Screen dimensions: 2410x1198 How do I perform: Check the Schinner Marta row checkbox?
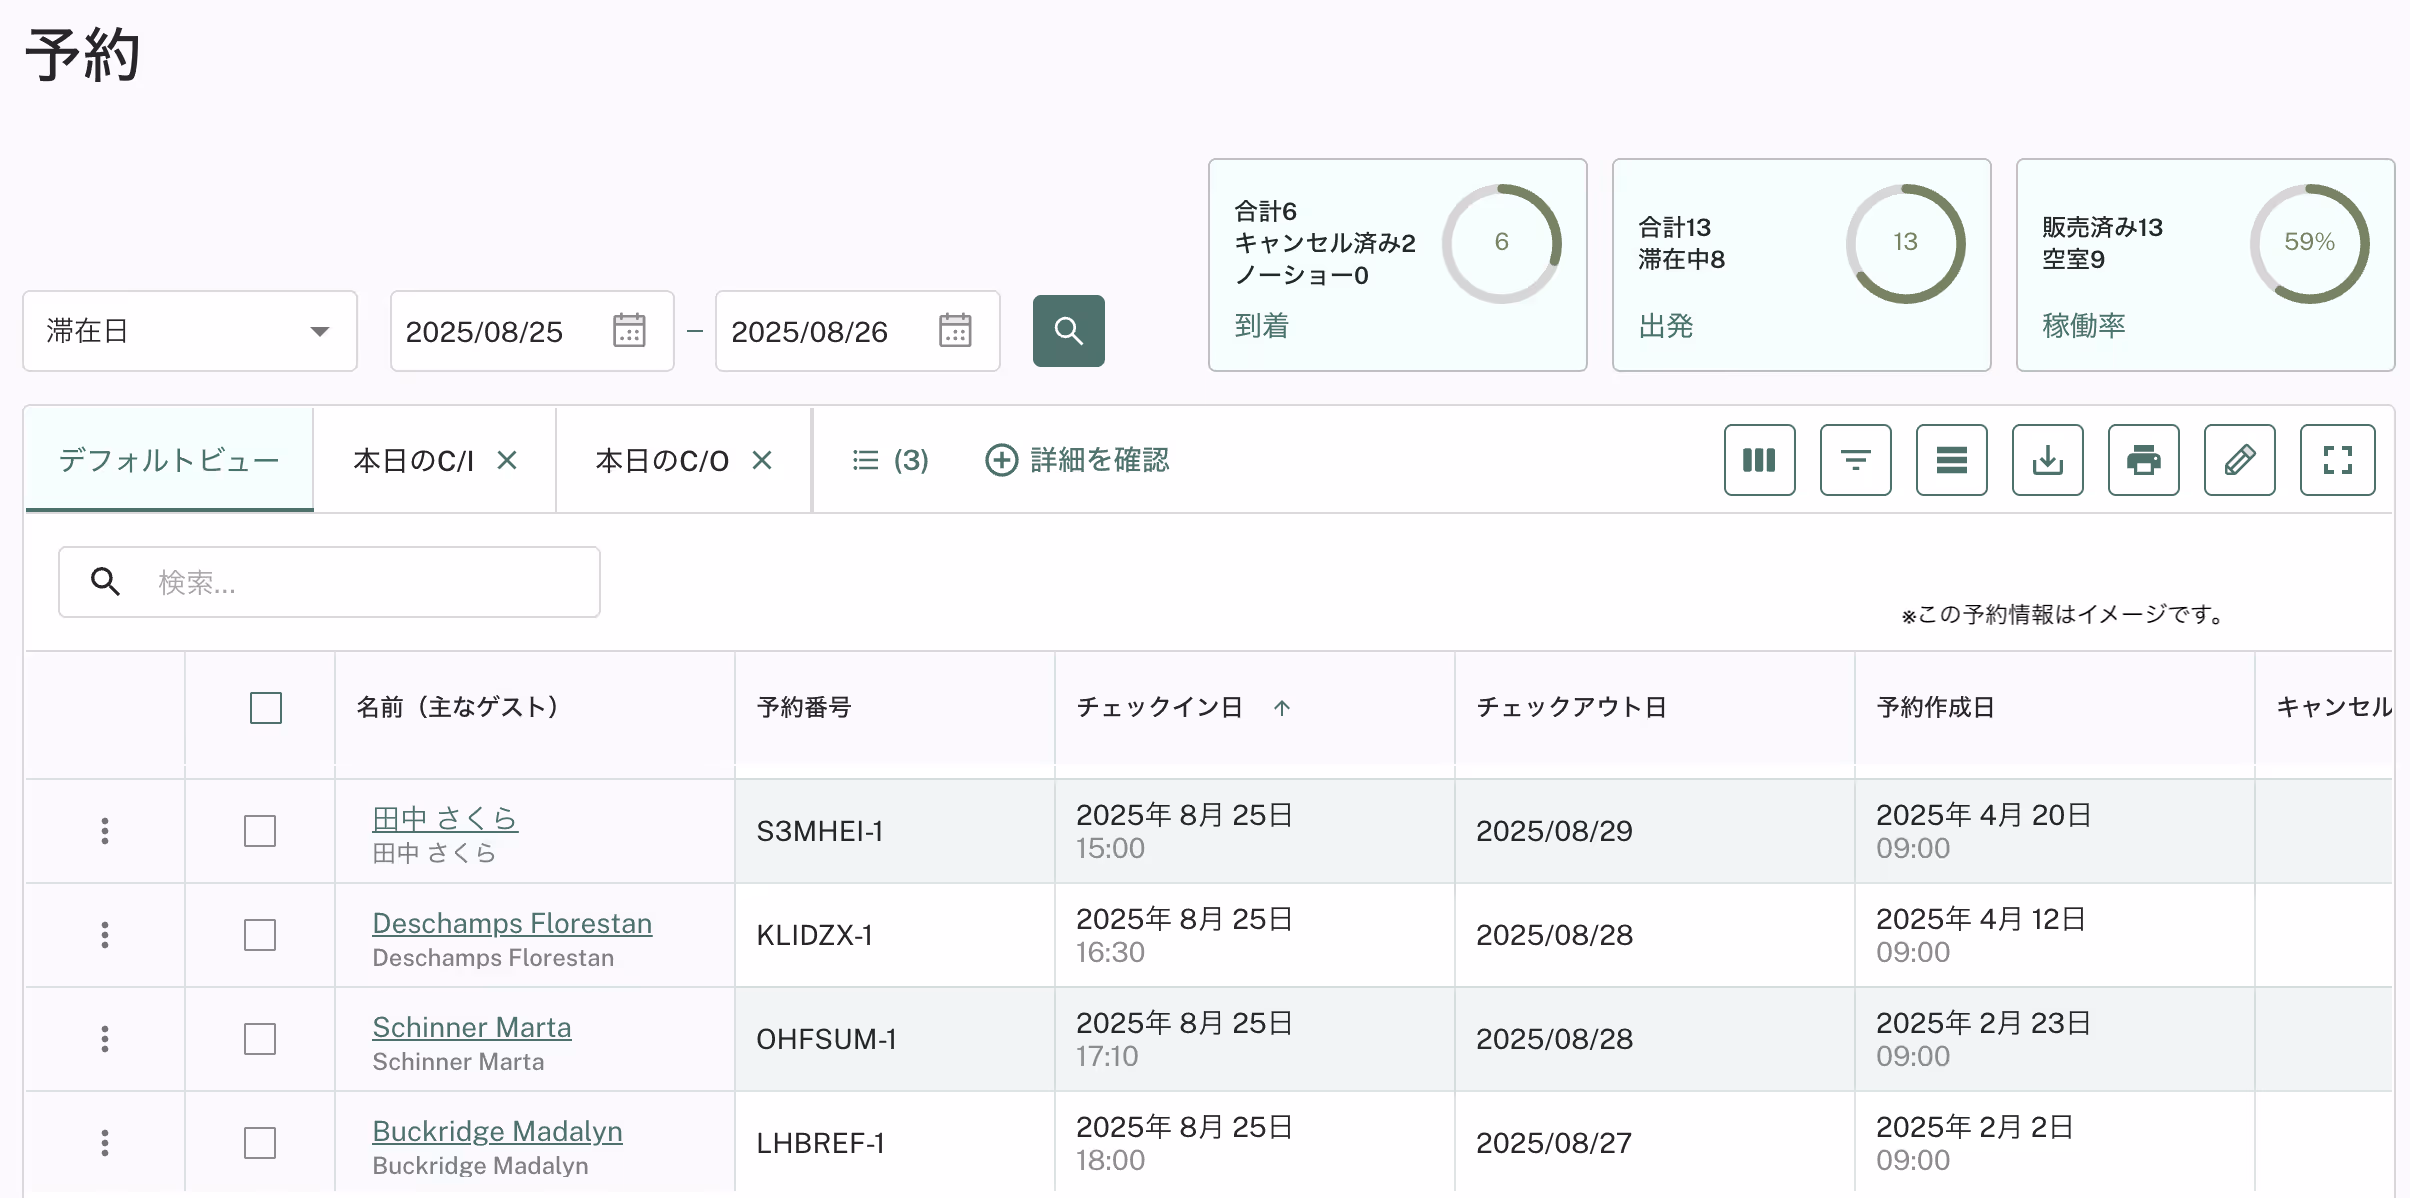click(260, 1039)
